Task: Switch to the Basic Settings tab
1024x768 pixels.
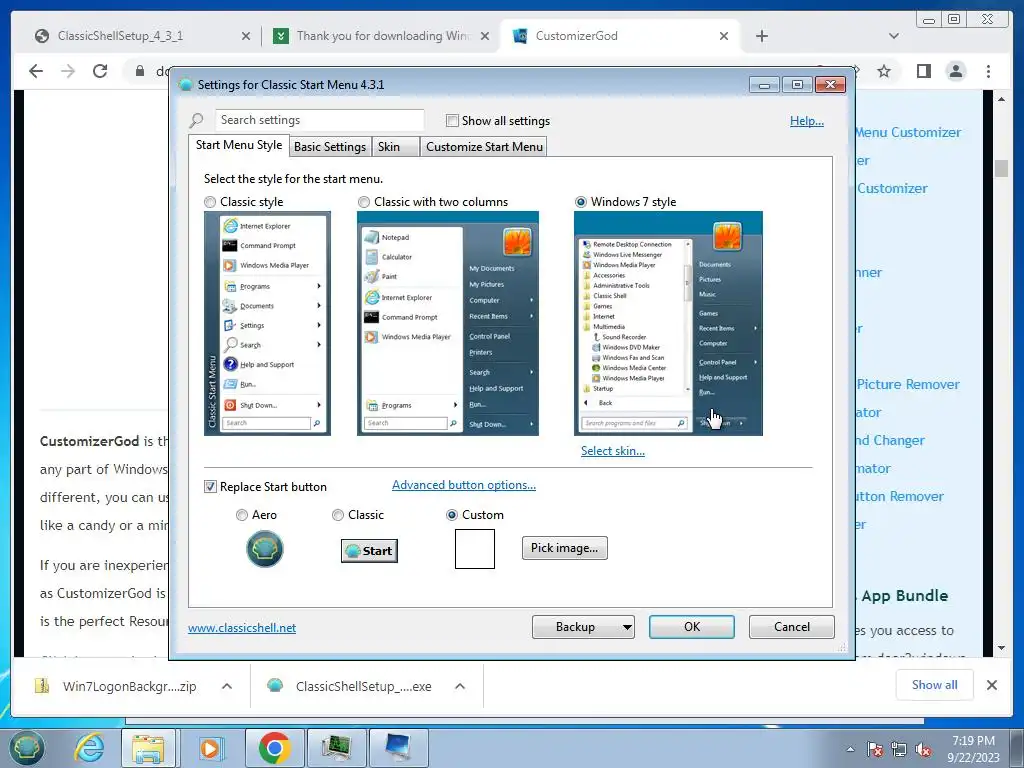Action: pyautogui.click(x=330, y=146)
